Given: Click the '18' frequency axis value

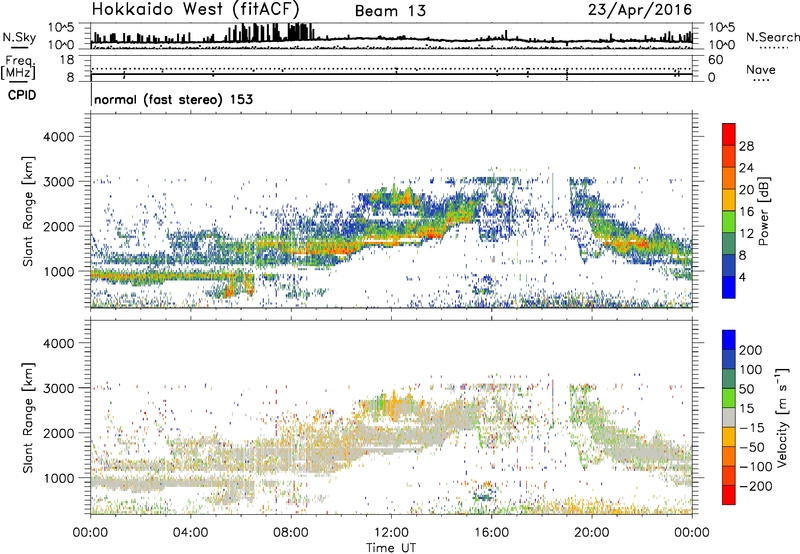Looking at the screenshot, I should pyautogui.click(x=67, y=60).
